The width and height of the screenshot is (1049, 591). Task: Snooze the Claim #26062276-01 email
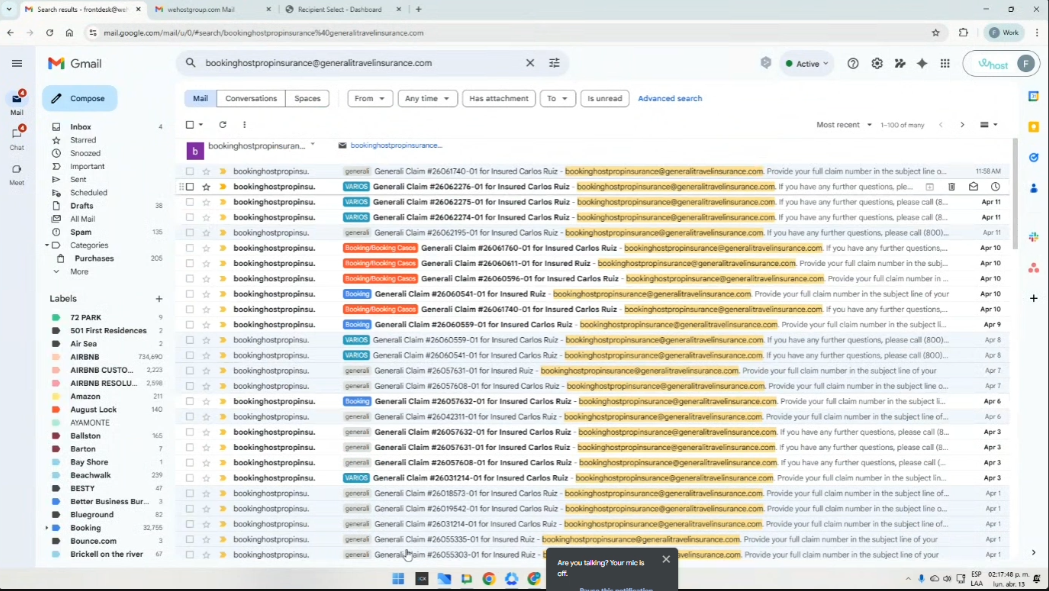pyautogui.click(x=995, y=187)
